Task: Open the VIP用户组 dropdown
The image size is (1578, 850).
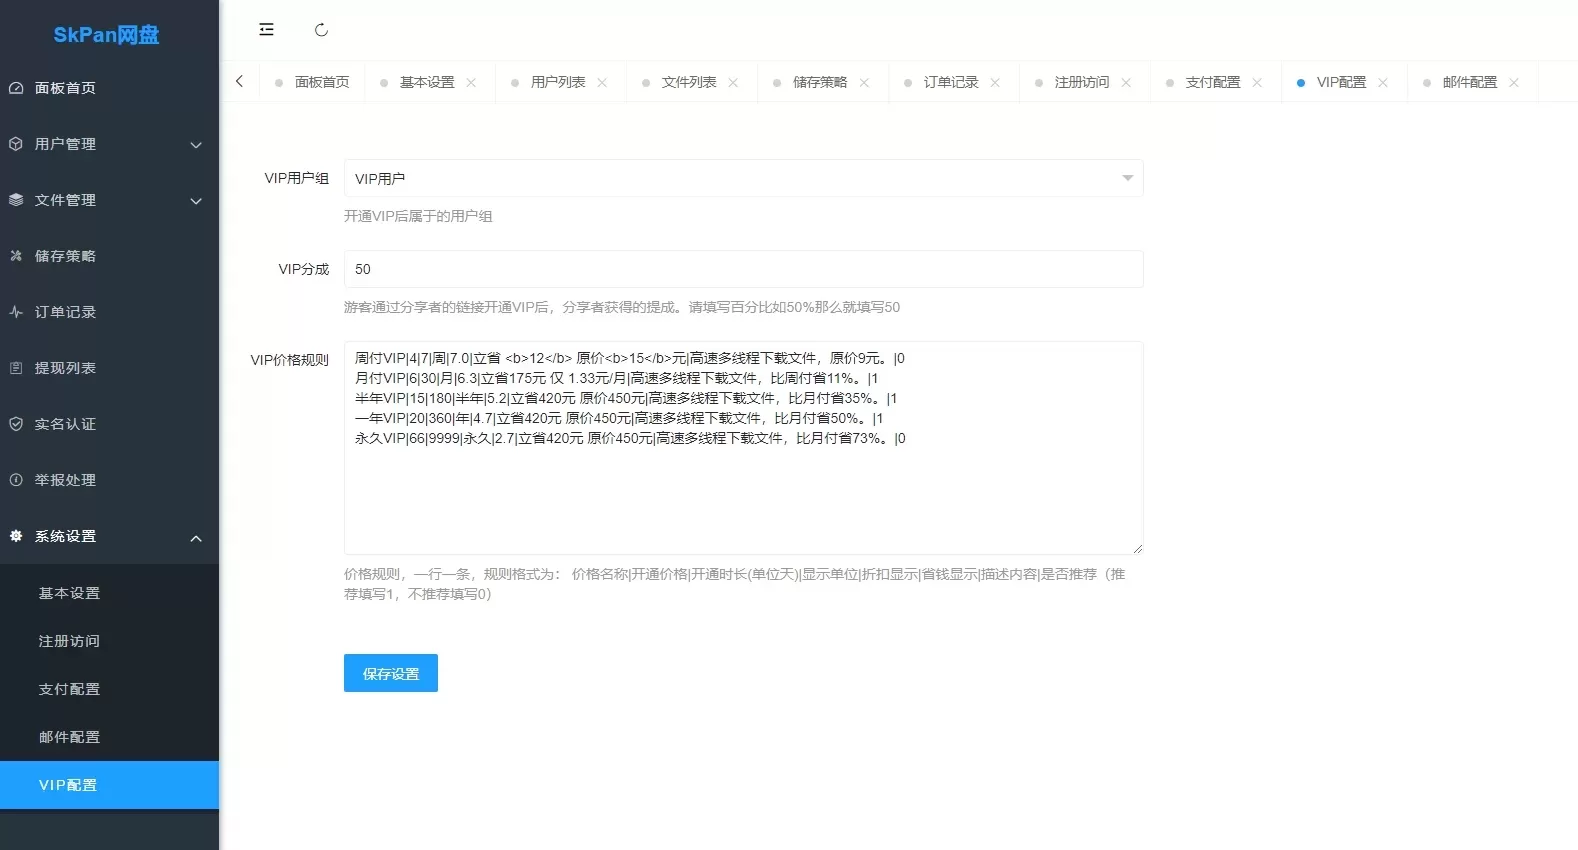Action: [x=743, y=179]
